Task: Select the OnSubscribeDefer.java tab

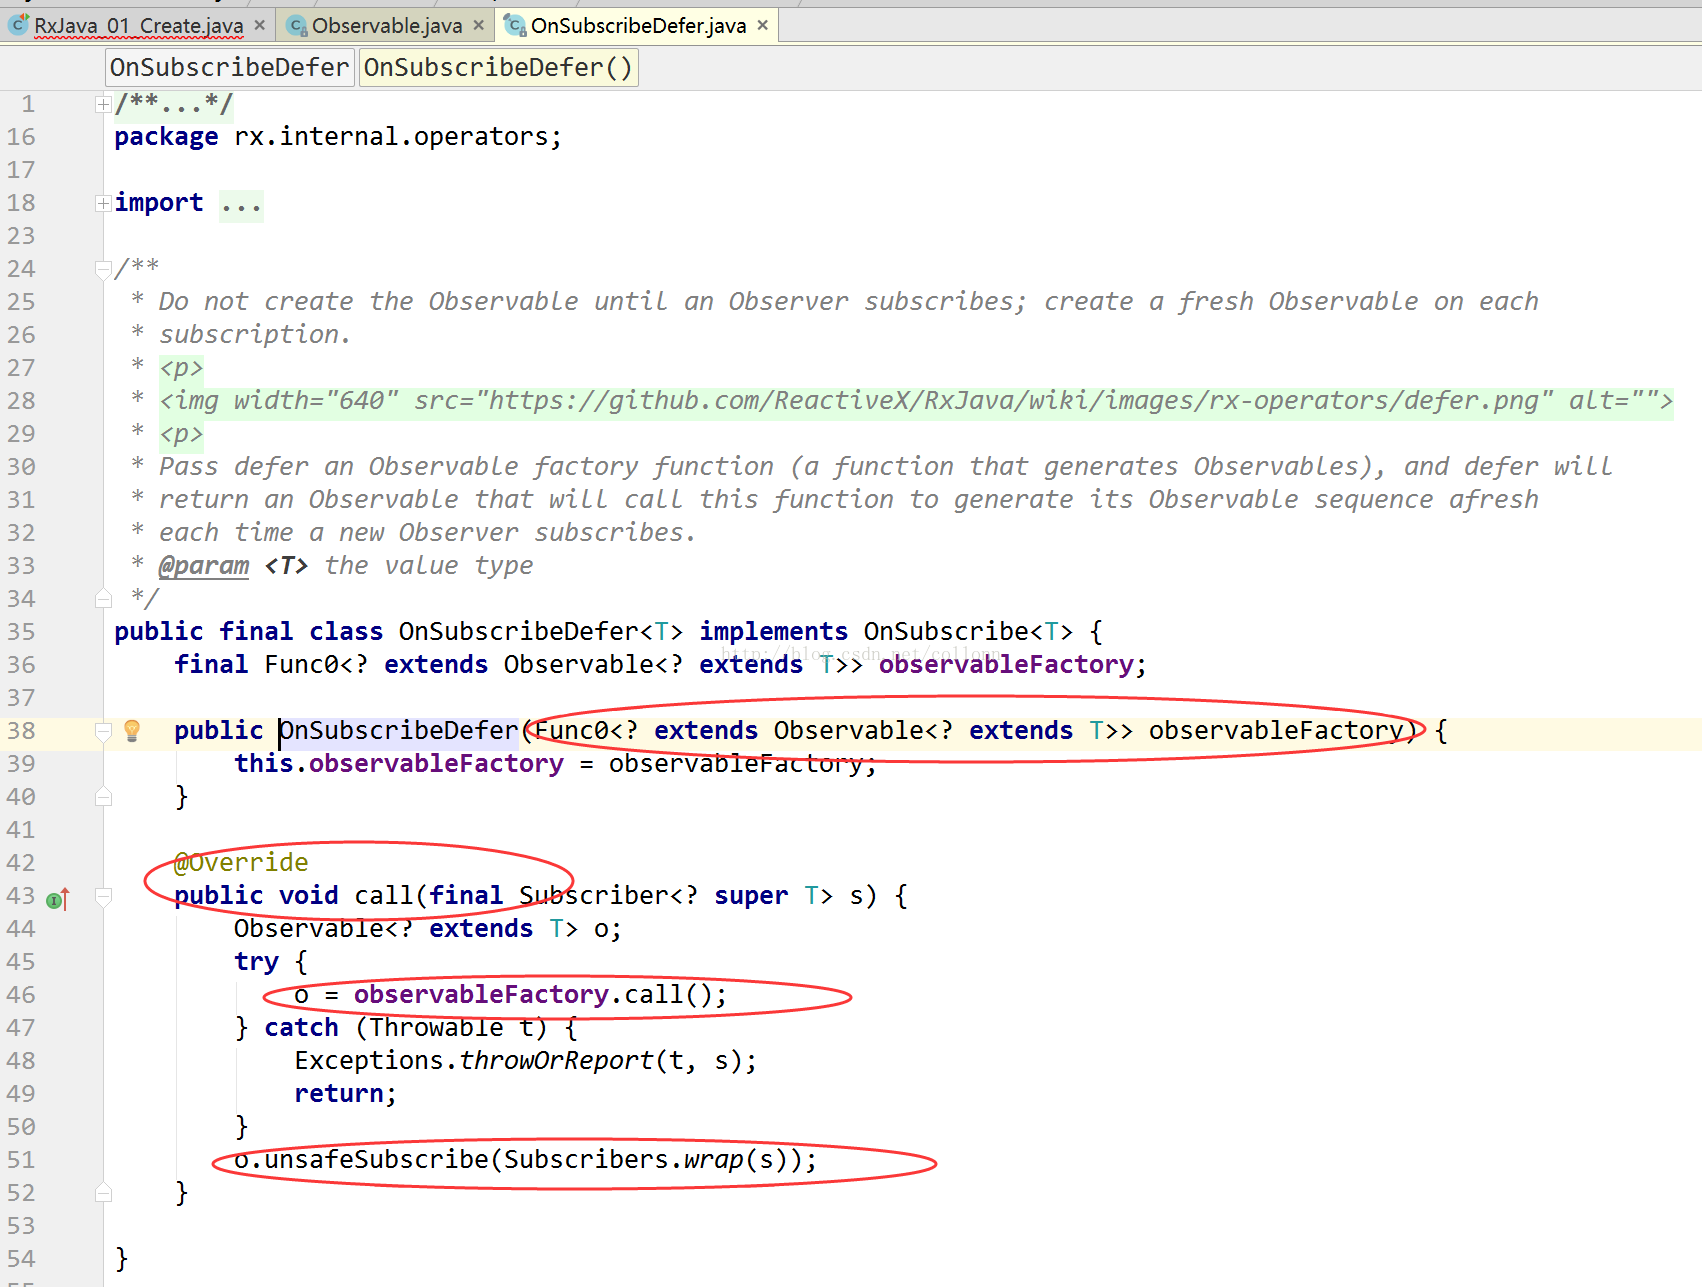Action: click(638, 25)
